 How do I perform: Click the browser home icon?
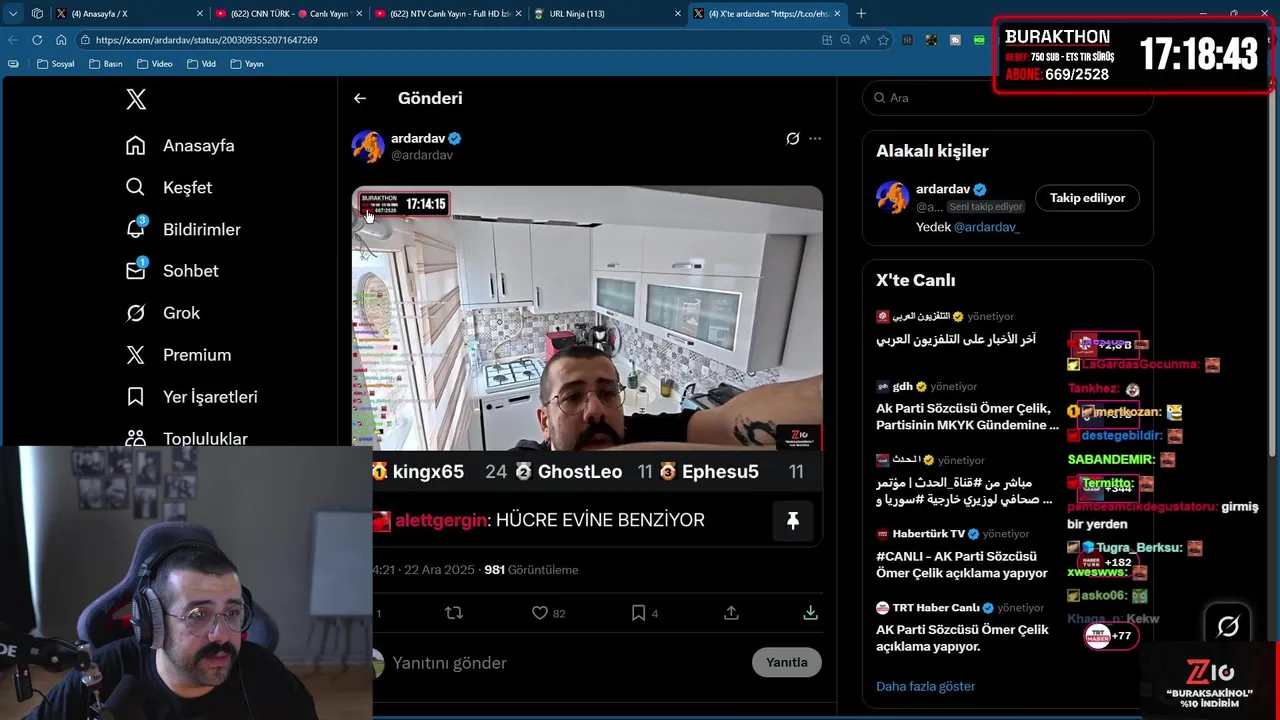pyautogui.click(x=61, y=40)
